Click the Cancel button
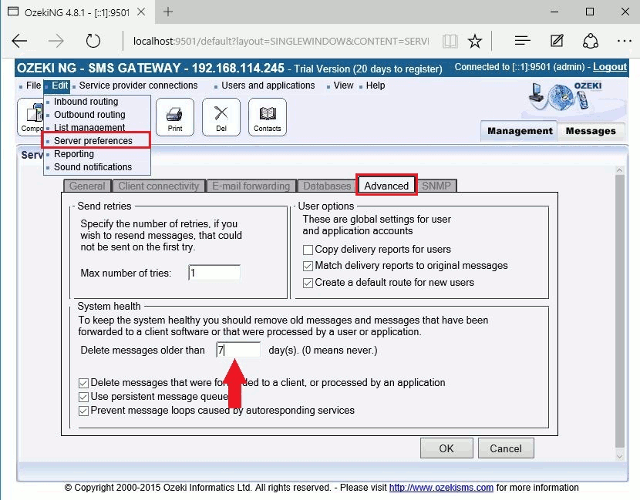The image size is (640, 500). 506,449
